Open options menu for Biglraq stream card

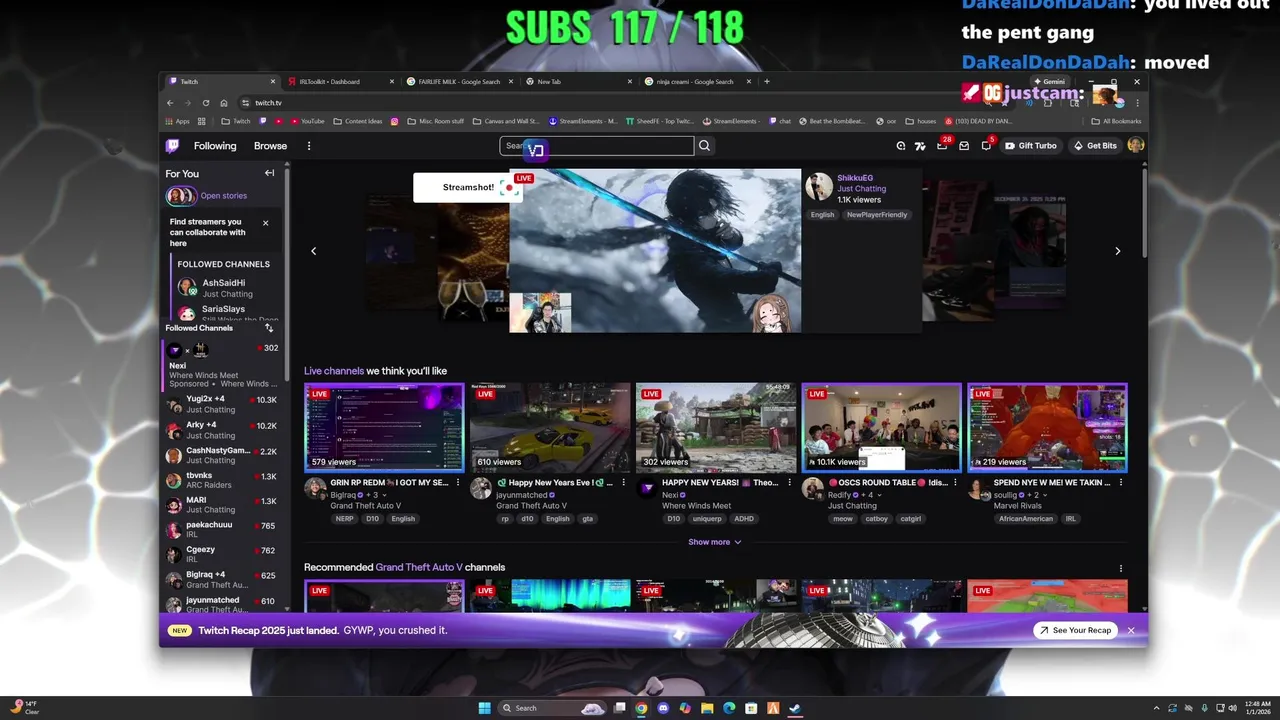(458, 482)
